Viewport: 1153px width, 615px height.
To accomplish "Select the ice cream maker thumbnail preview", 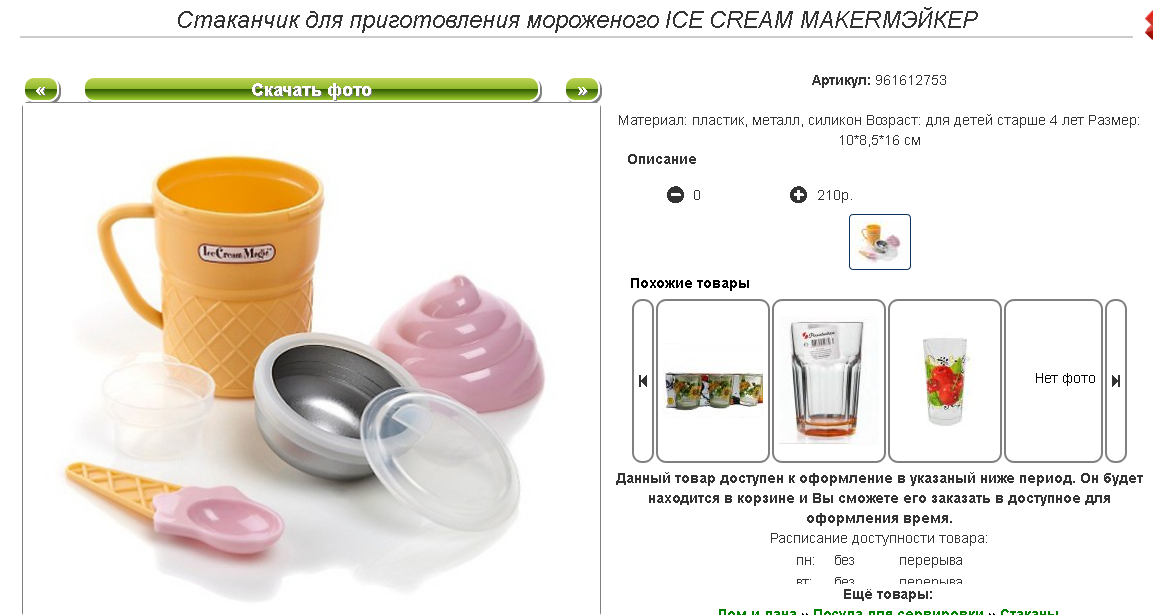I will tap(879, 242).
